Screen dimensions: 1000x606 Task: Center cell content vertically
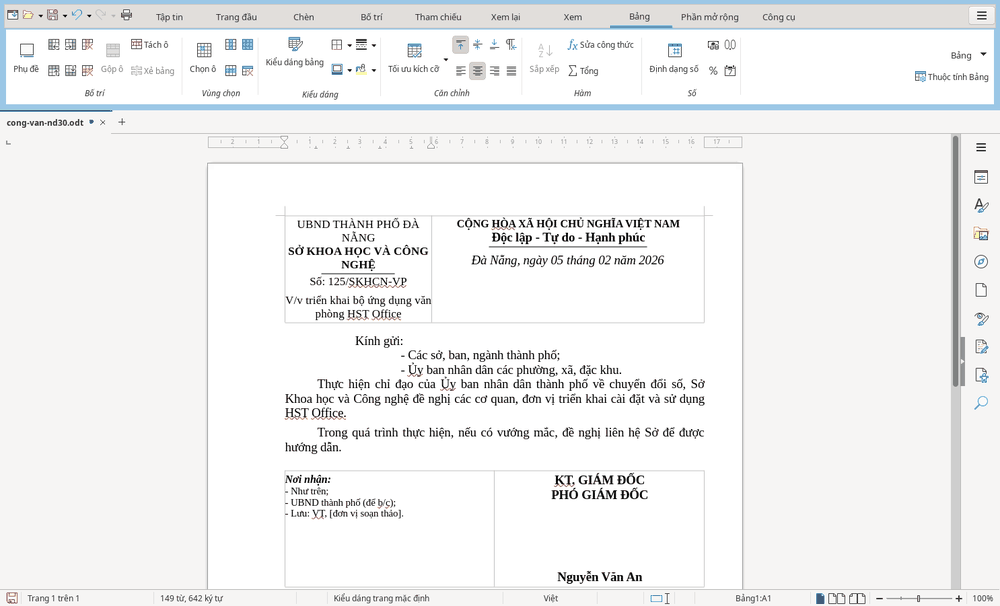pos(477,45)
